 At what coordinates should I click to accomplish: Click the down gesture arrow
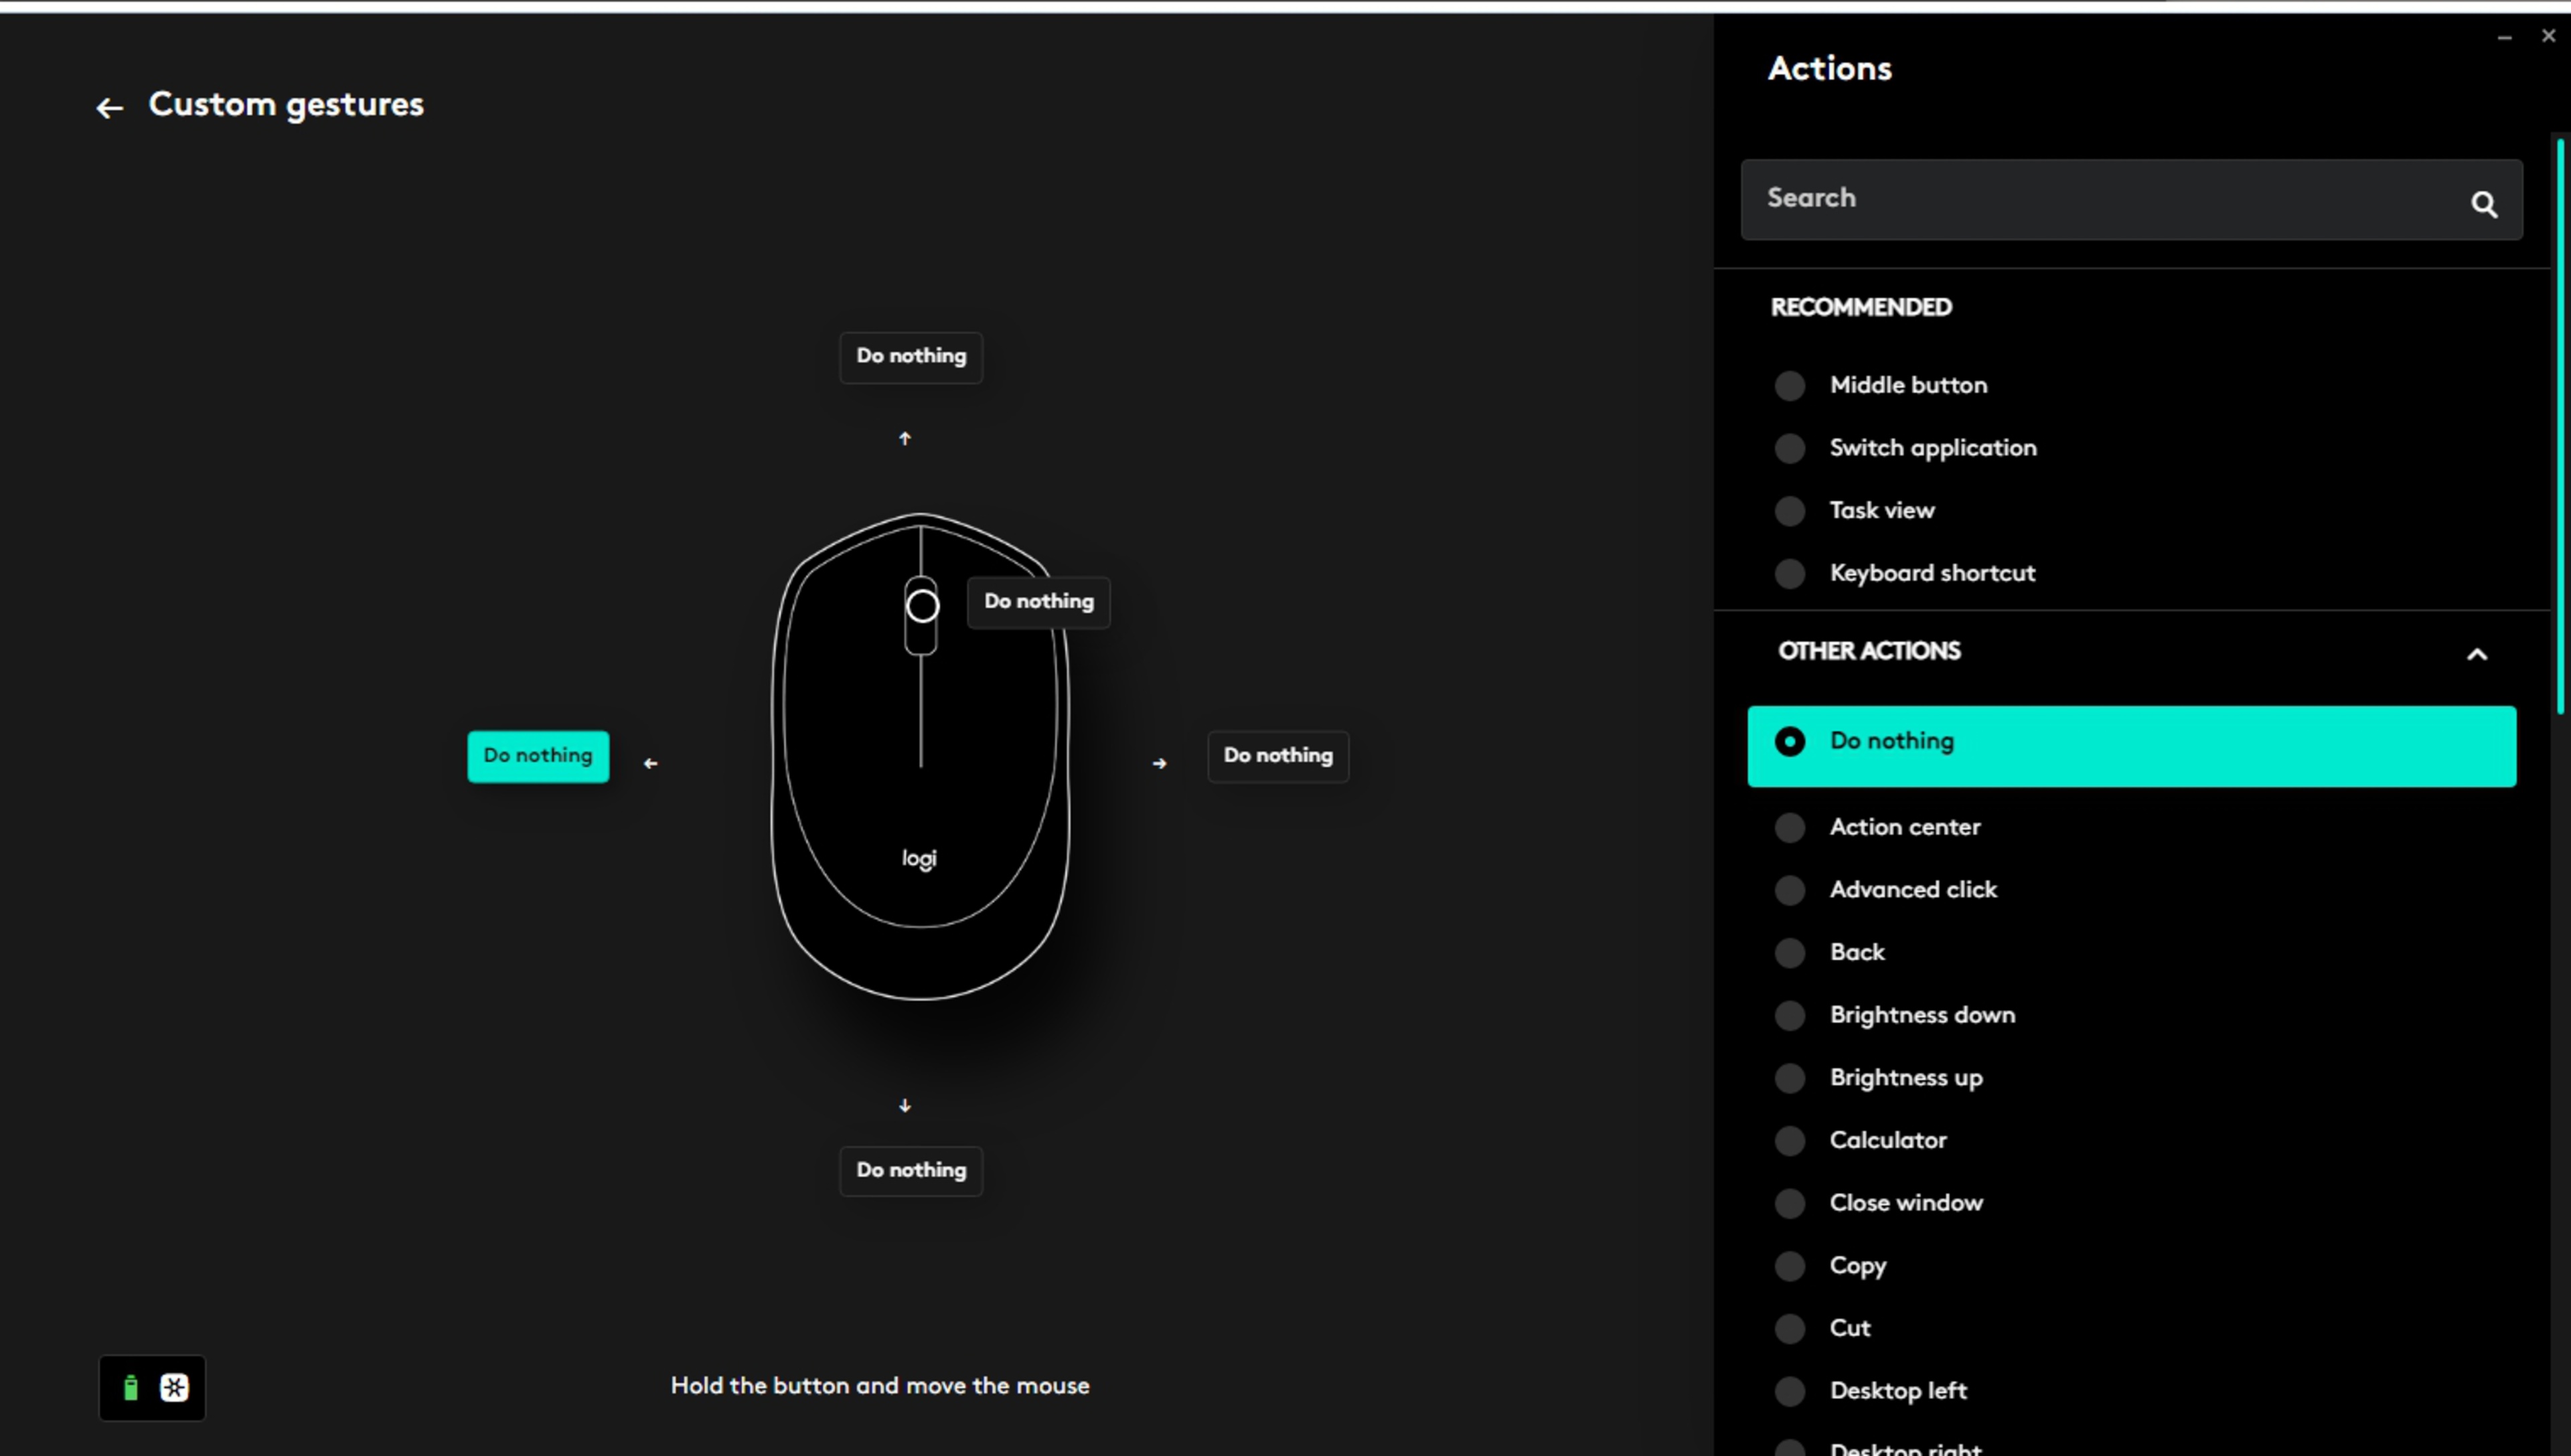tap(905, 1106)
